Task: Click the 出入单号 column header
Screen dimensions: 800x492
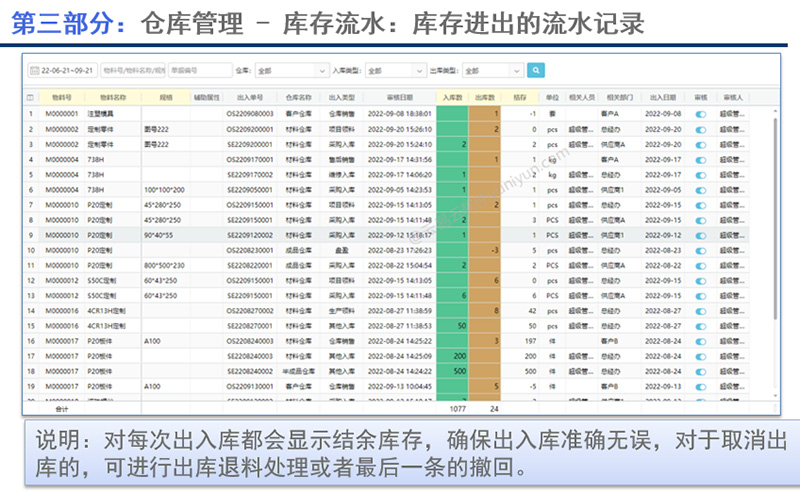Action: pyautogui.click(x=250, y=97)
